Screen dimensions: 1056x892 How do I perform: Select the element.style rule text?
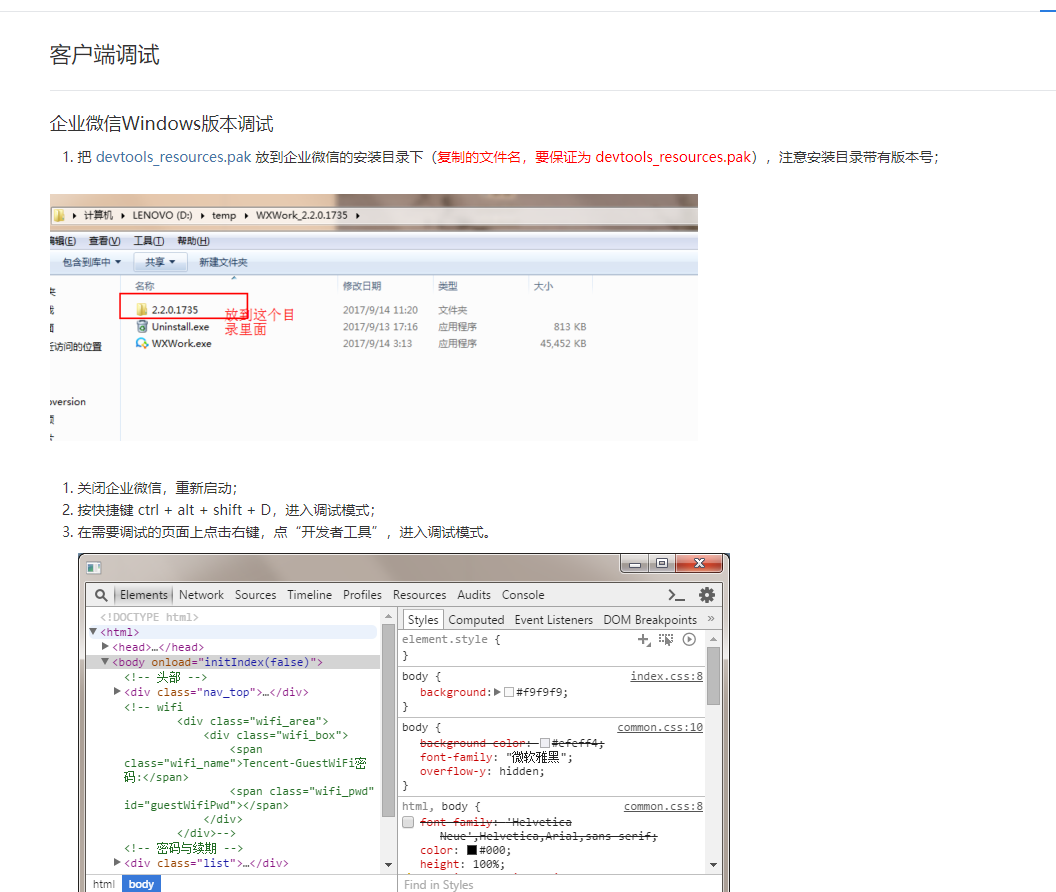coord(451,639)
